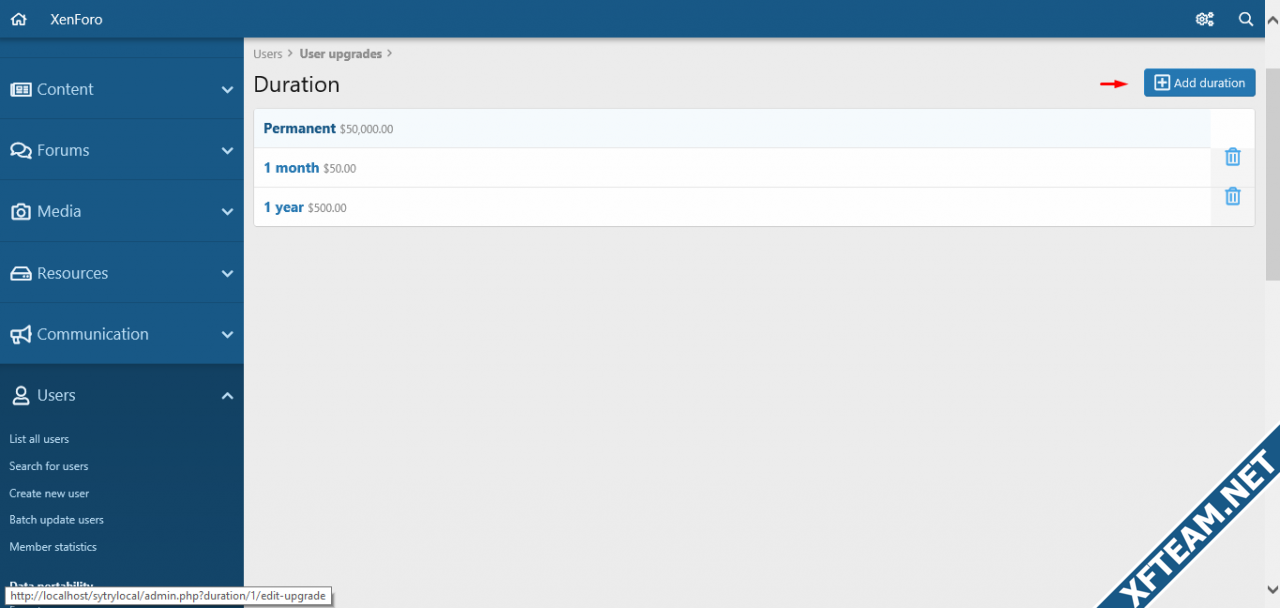Open the settings gears icon

click(x=1205, y=19)
